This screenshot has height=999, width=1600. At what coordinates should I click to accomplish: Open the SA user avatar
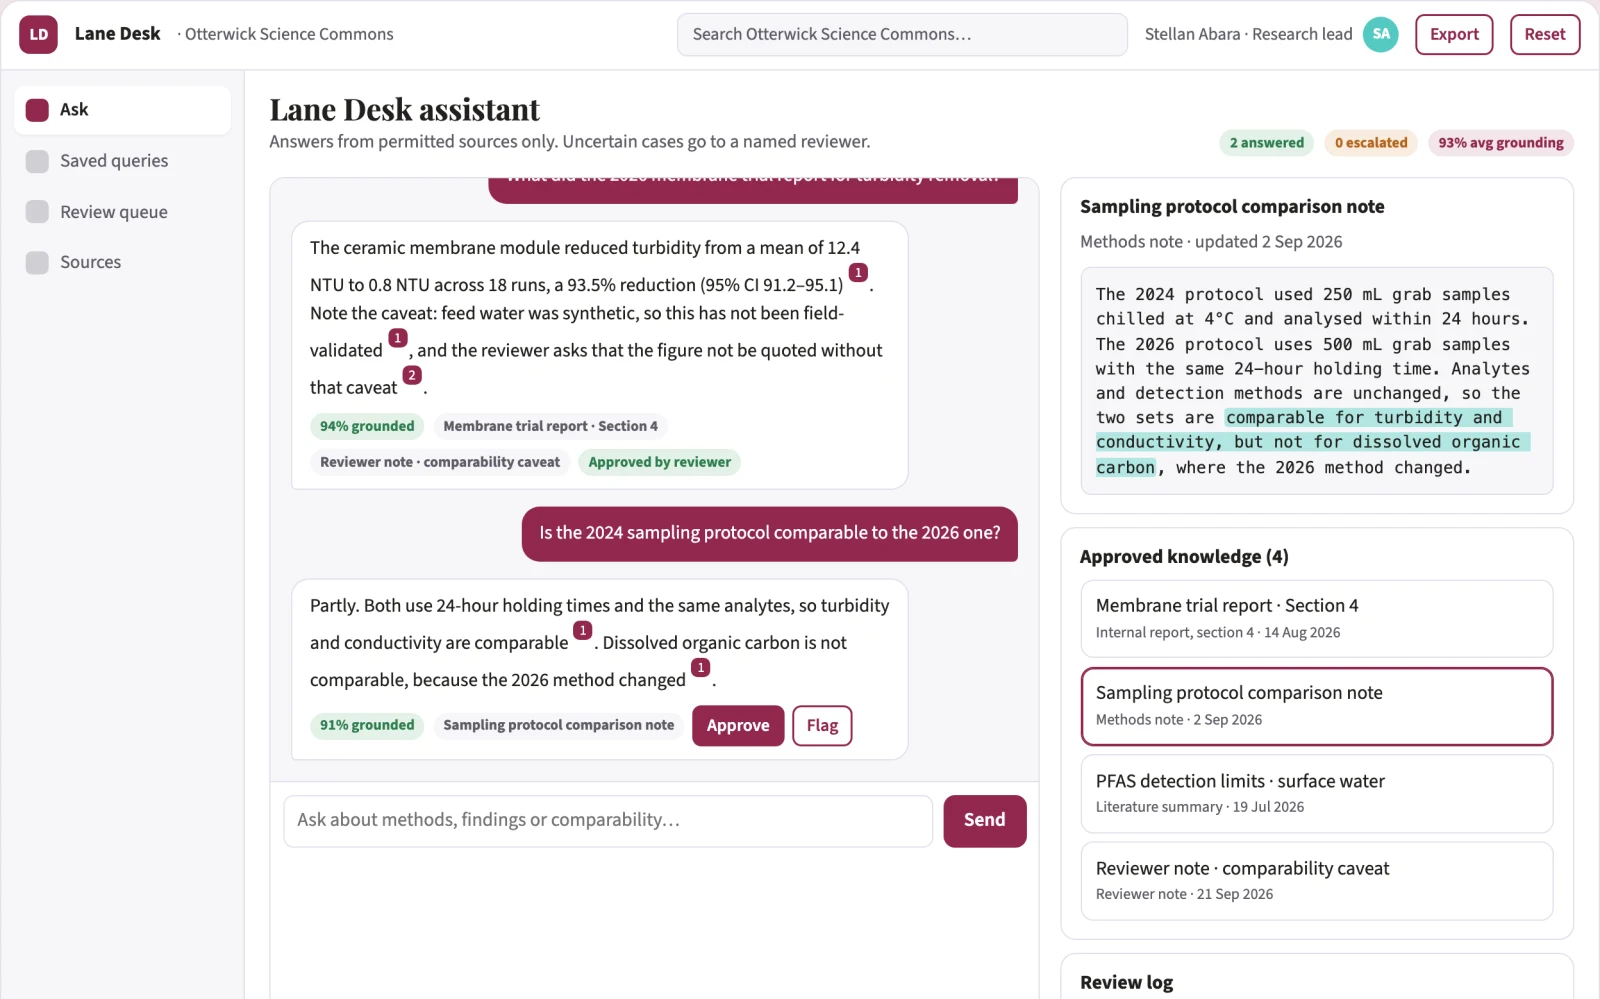(x=1381, y=34)
